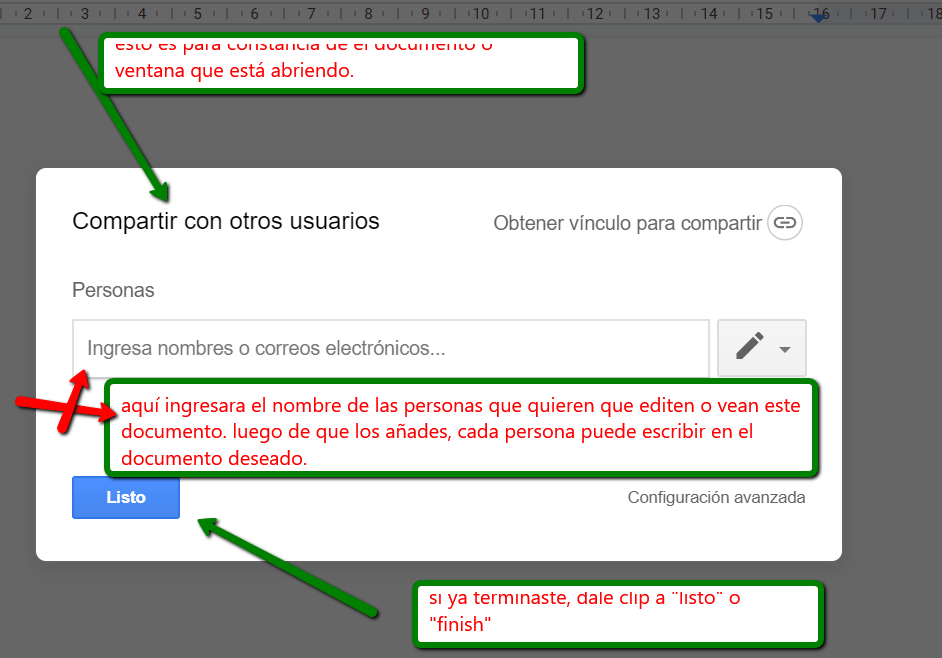Click the Personas label
The image size is (942, 658).
coord(113,290)
